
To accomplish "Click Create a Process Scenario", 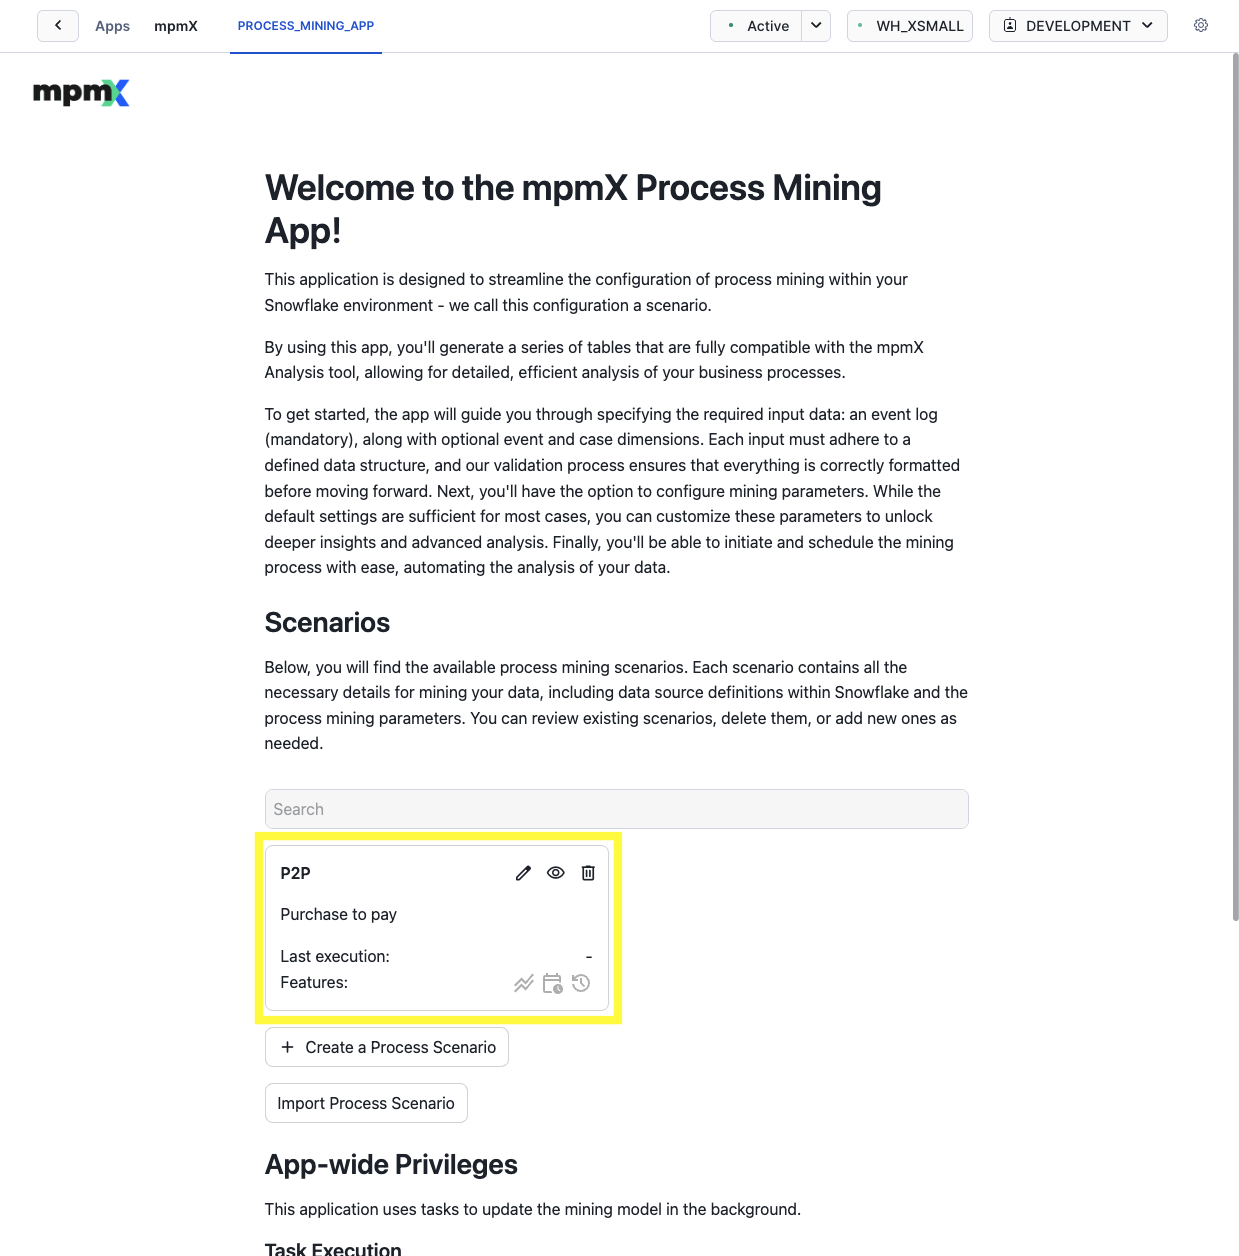I will point(387,1047).
